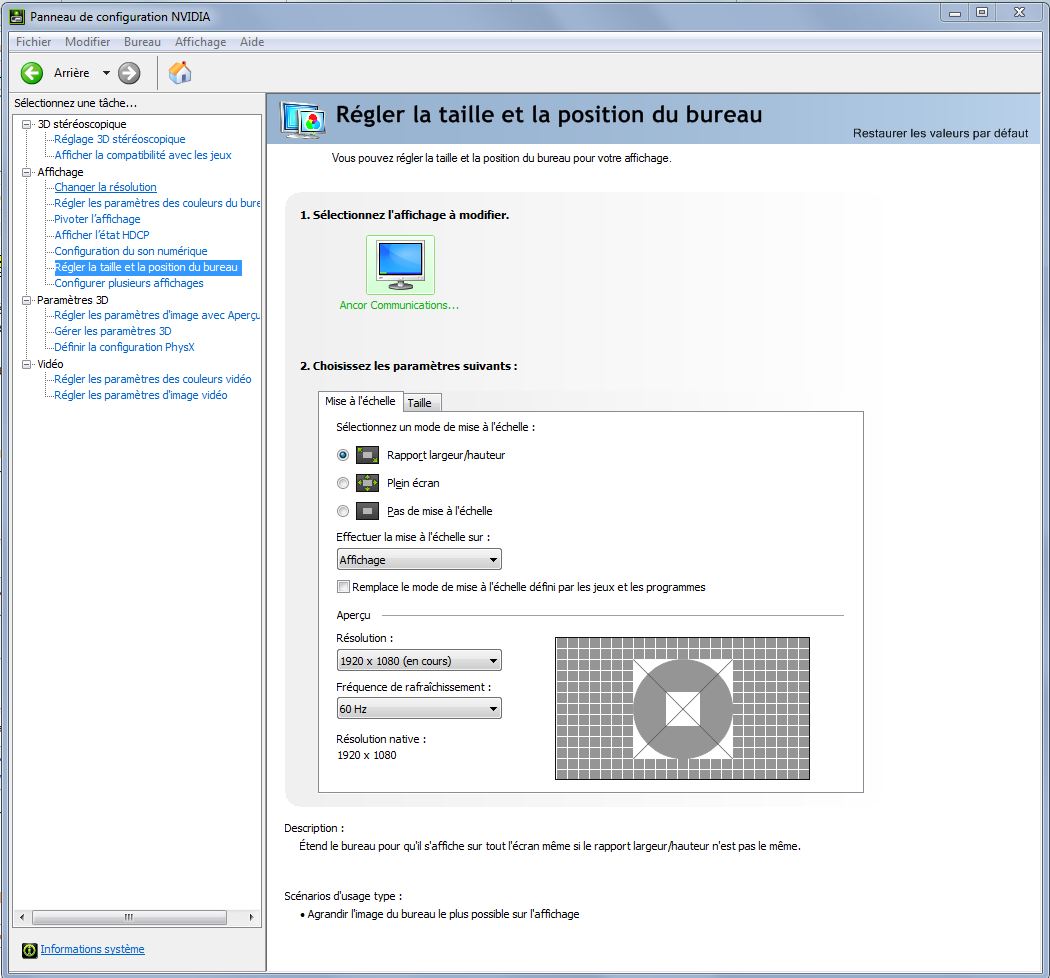Open the Modifier menu
This screenshot has width=1050, height=978.
click(x=87, y=42)
